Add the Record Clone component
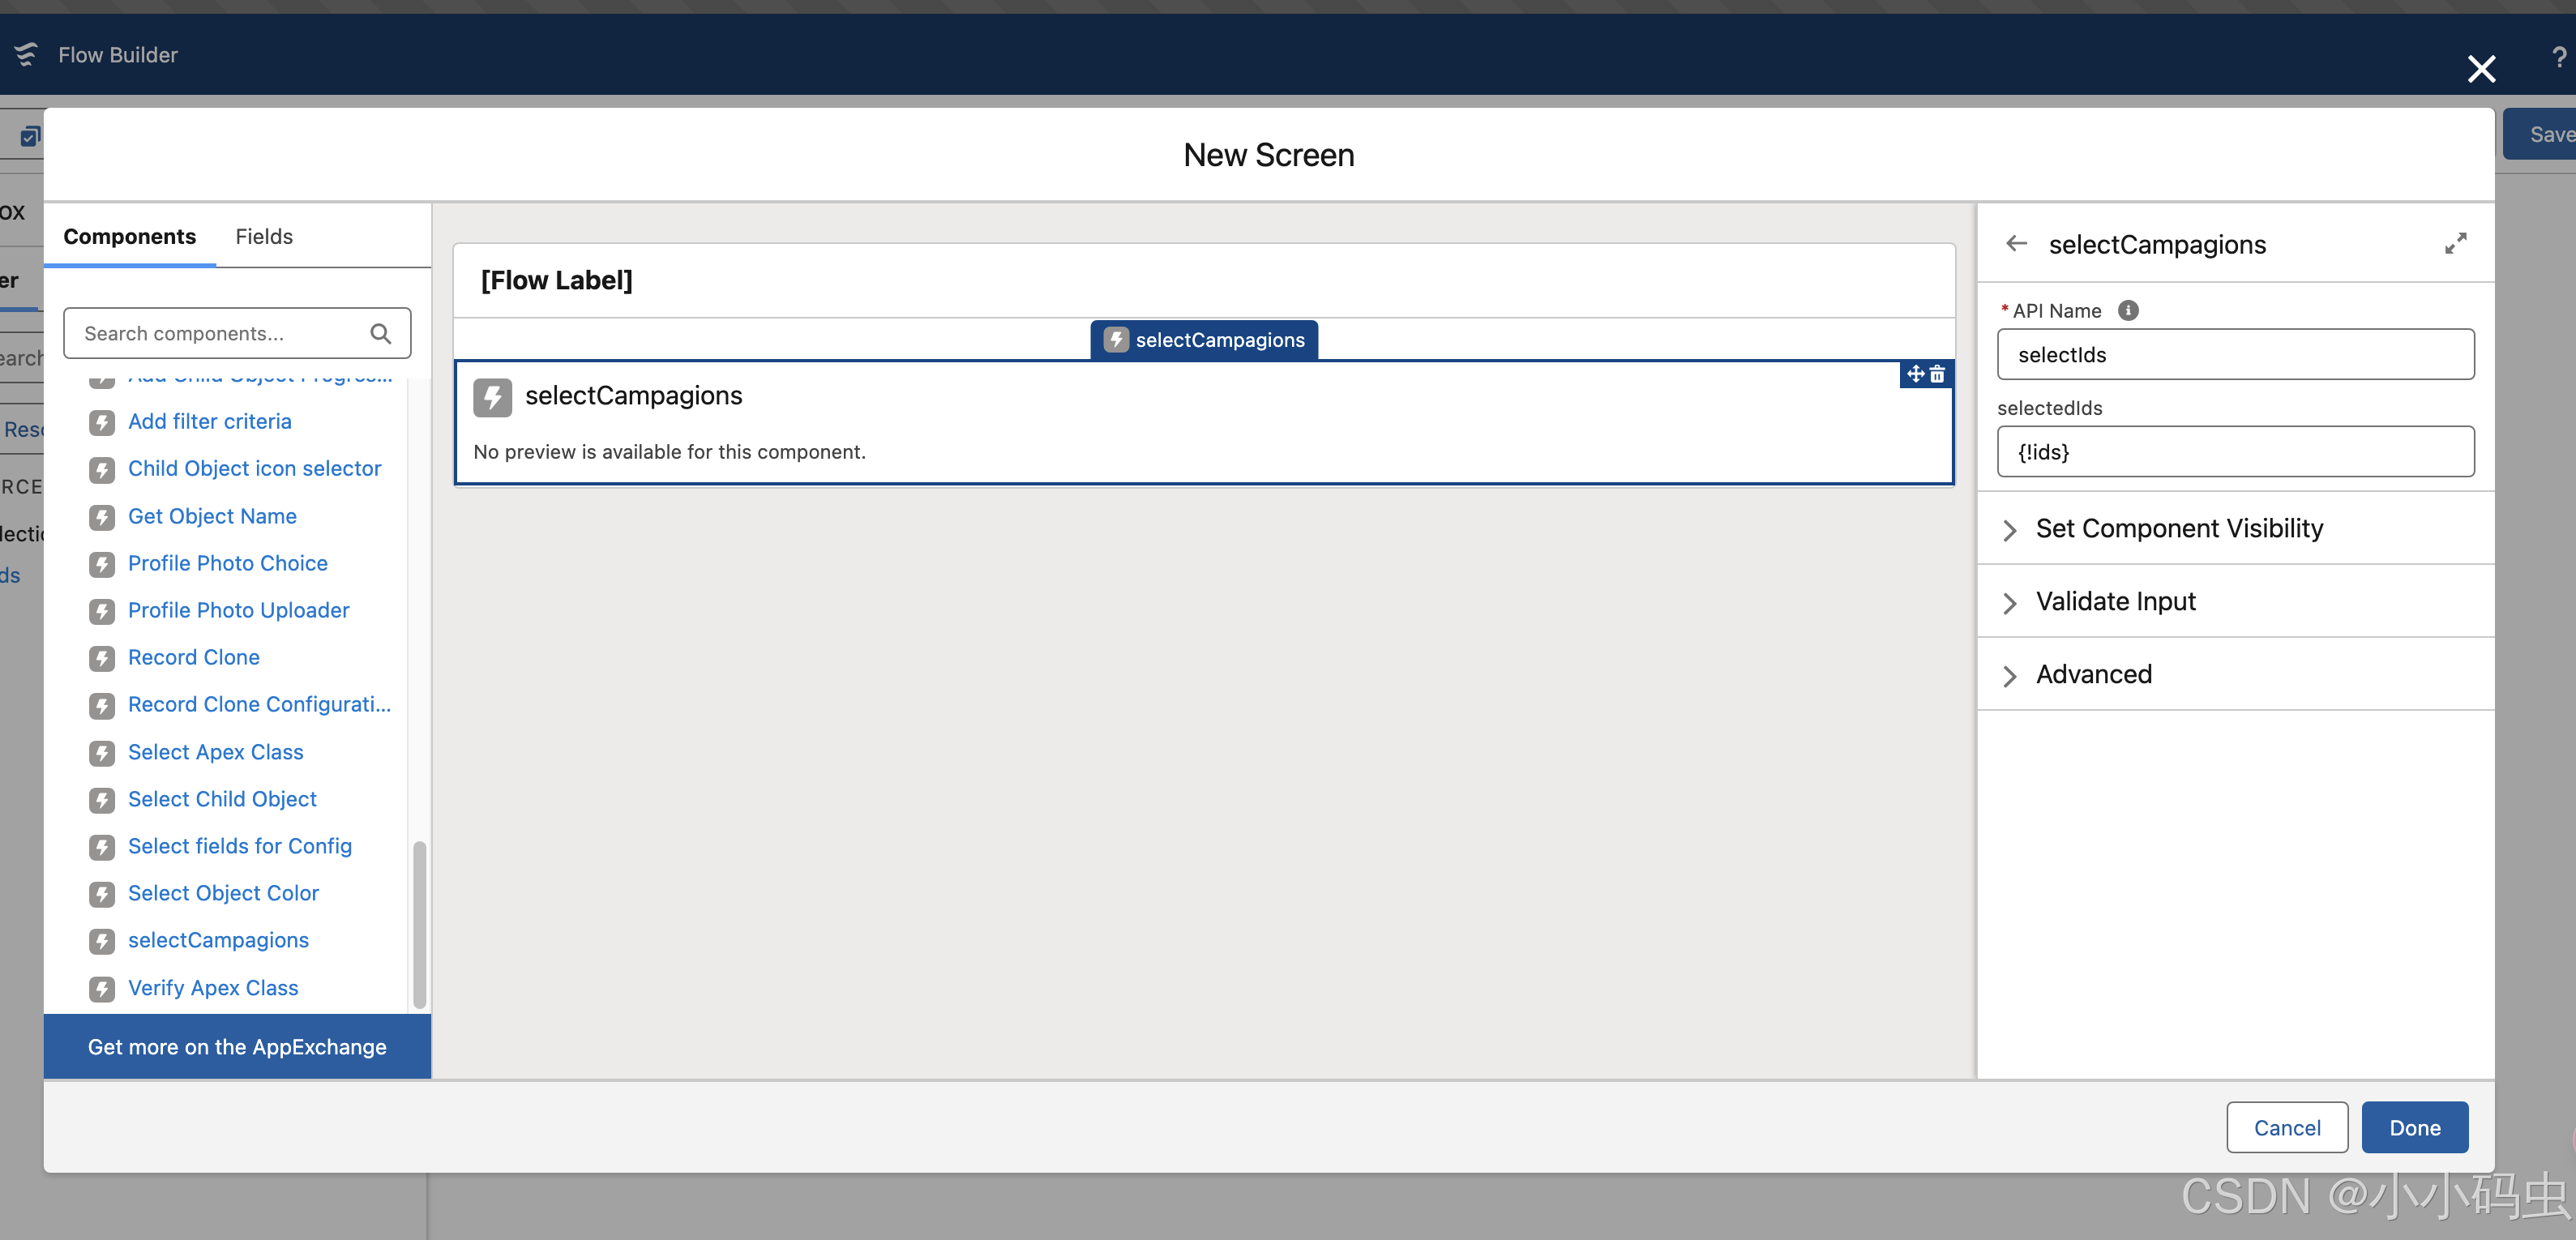The height and width of the screenshot is (1240, 2576). [x=193, y=657]
